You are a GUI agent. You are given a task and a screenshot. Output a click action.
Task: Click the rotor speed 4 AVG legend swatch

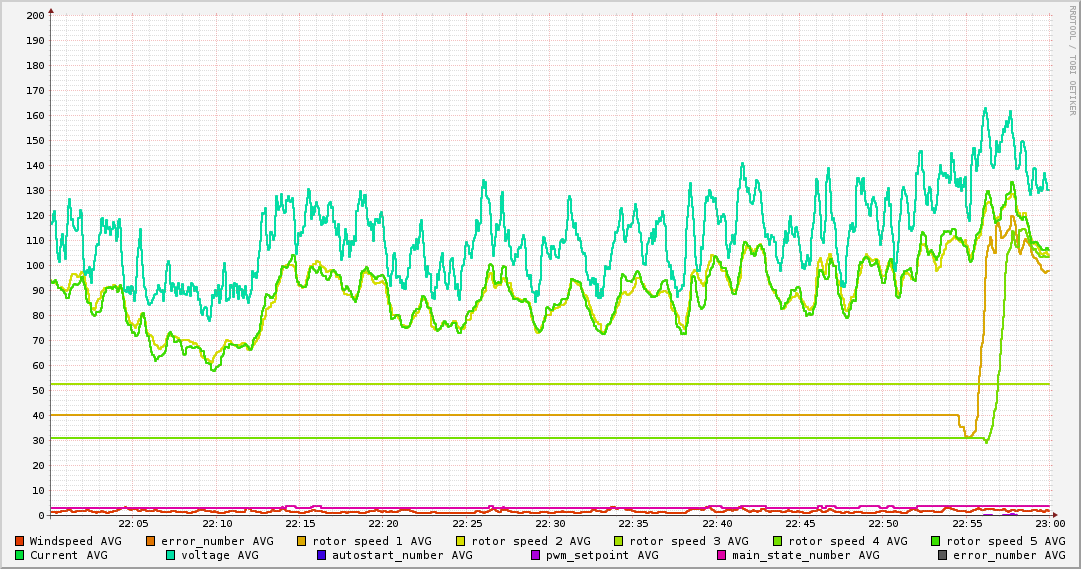779,541
